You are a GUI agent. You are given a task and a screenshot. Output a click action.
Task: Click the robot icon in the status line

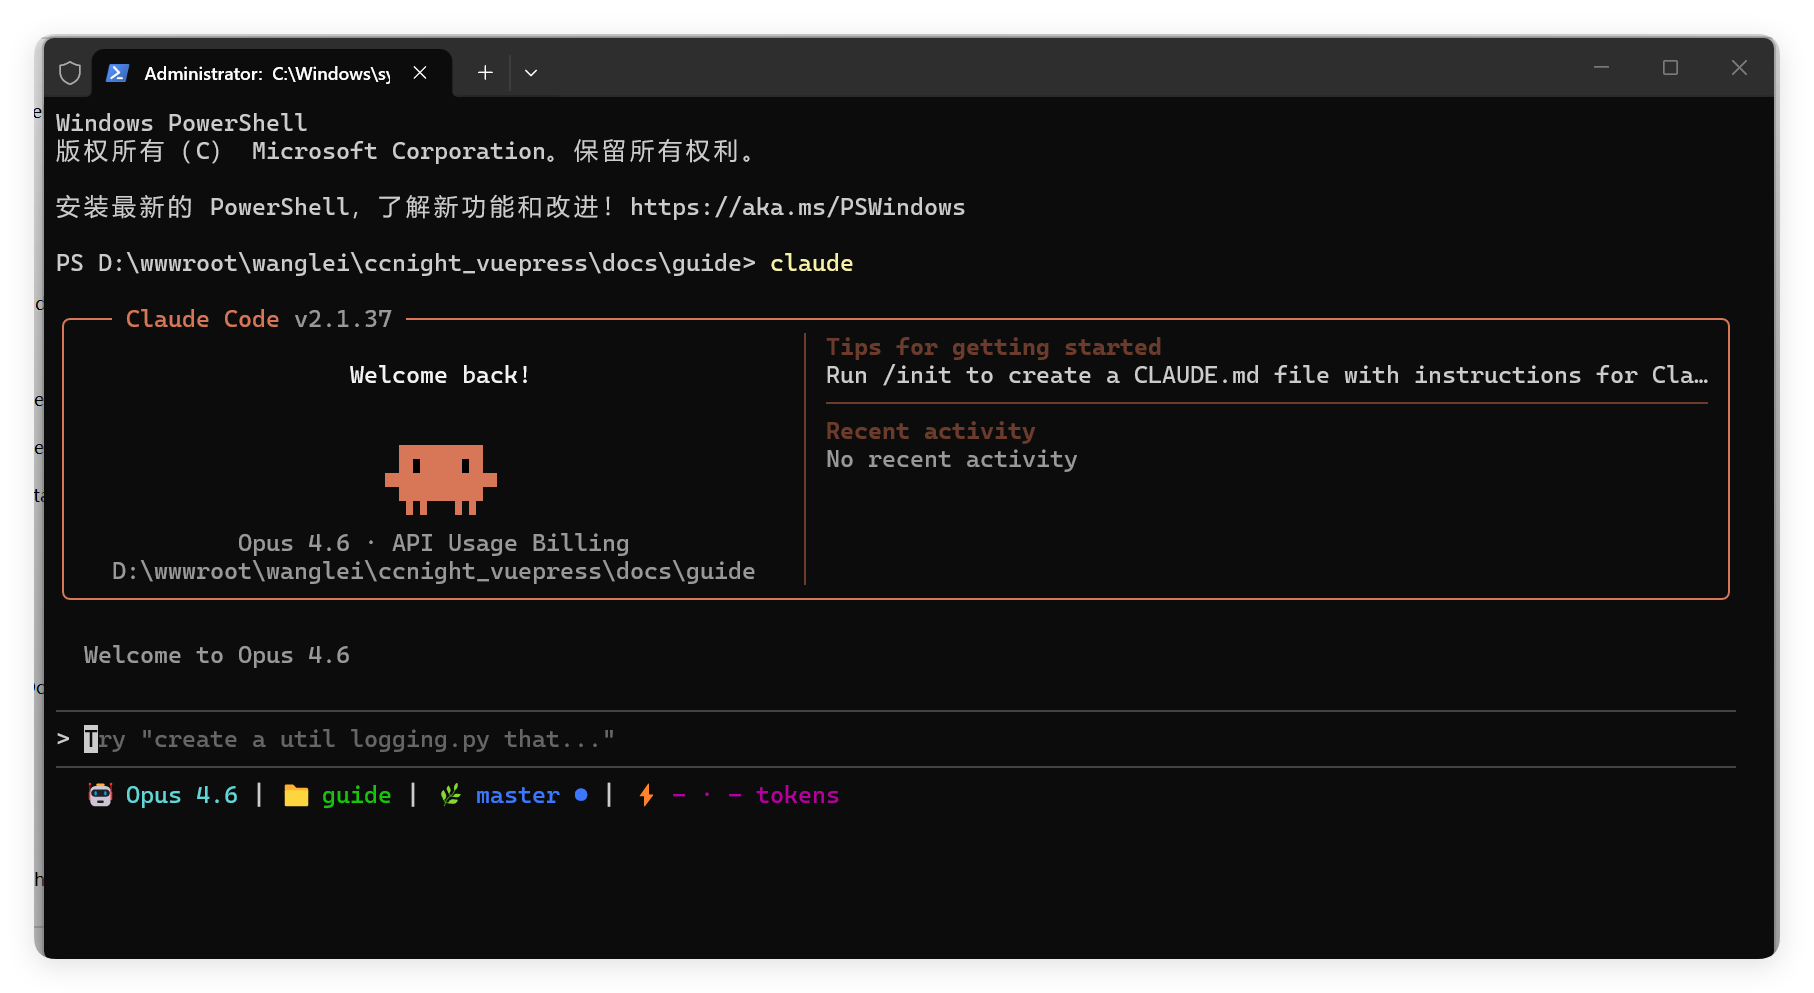pyautogui.click(x=100, y=795)
